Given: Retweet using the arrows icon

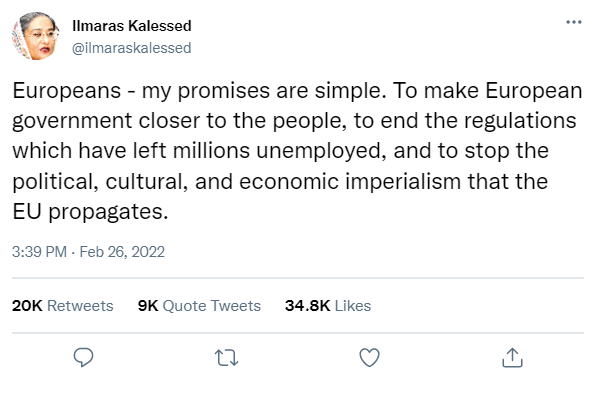Looking at the screenshot, I should coord(227,358).
